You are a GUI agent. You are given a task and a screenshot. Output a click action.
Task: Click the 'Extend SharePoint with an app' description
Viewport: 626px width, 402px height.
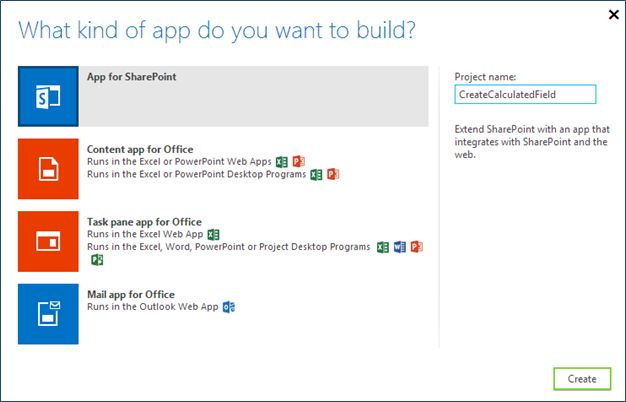[532, 142]
